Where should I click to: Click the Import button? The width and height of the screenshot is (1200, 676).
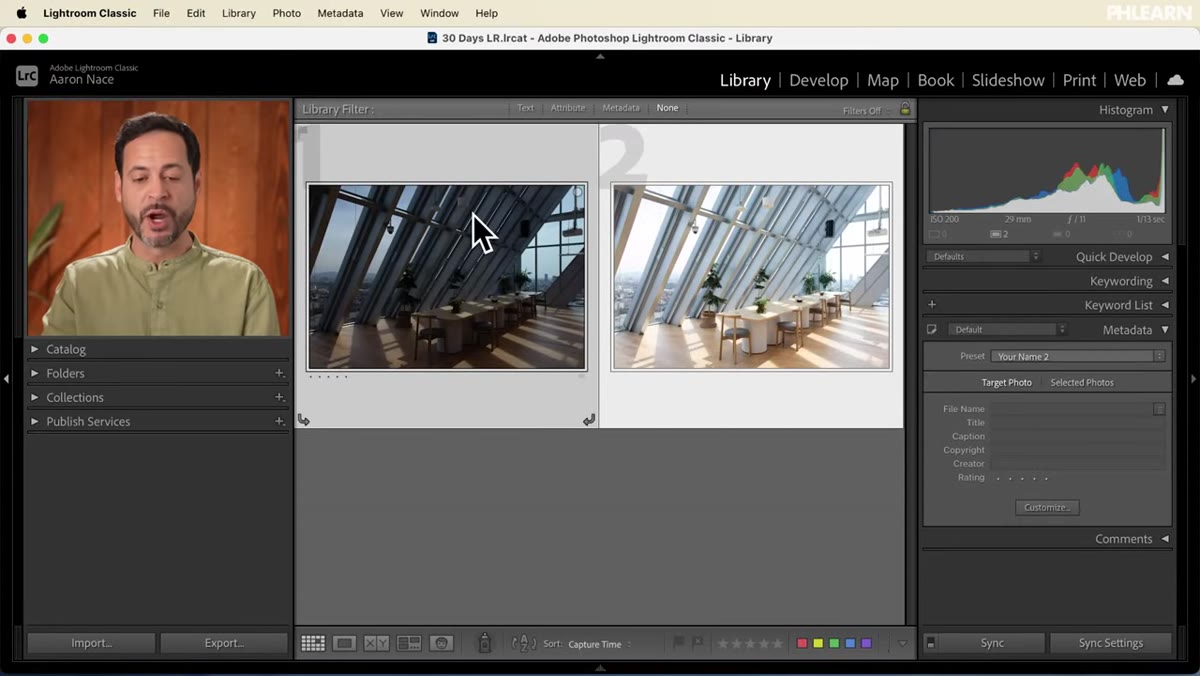pos(91,643)
